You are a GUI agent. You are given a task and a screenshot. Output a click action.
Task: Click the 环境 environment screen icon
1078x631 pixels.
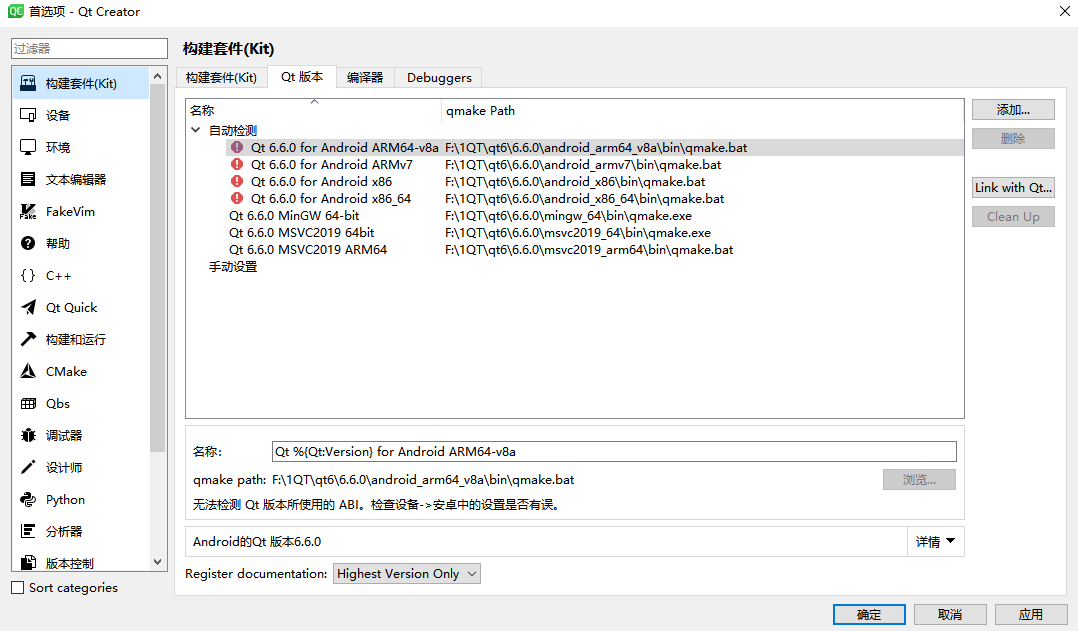pyautogui.click(x=28, y=147)
